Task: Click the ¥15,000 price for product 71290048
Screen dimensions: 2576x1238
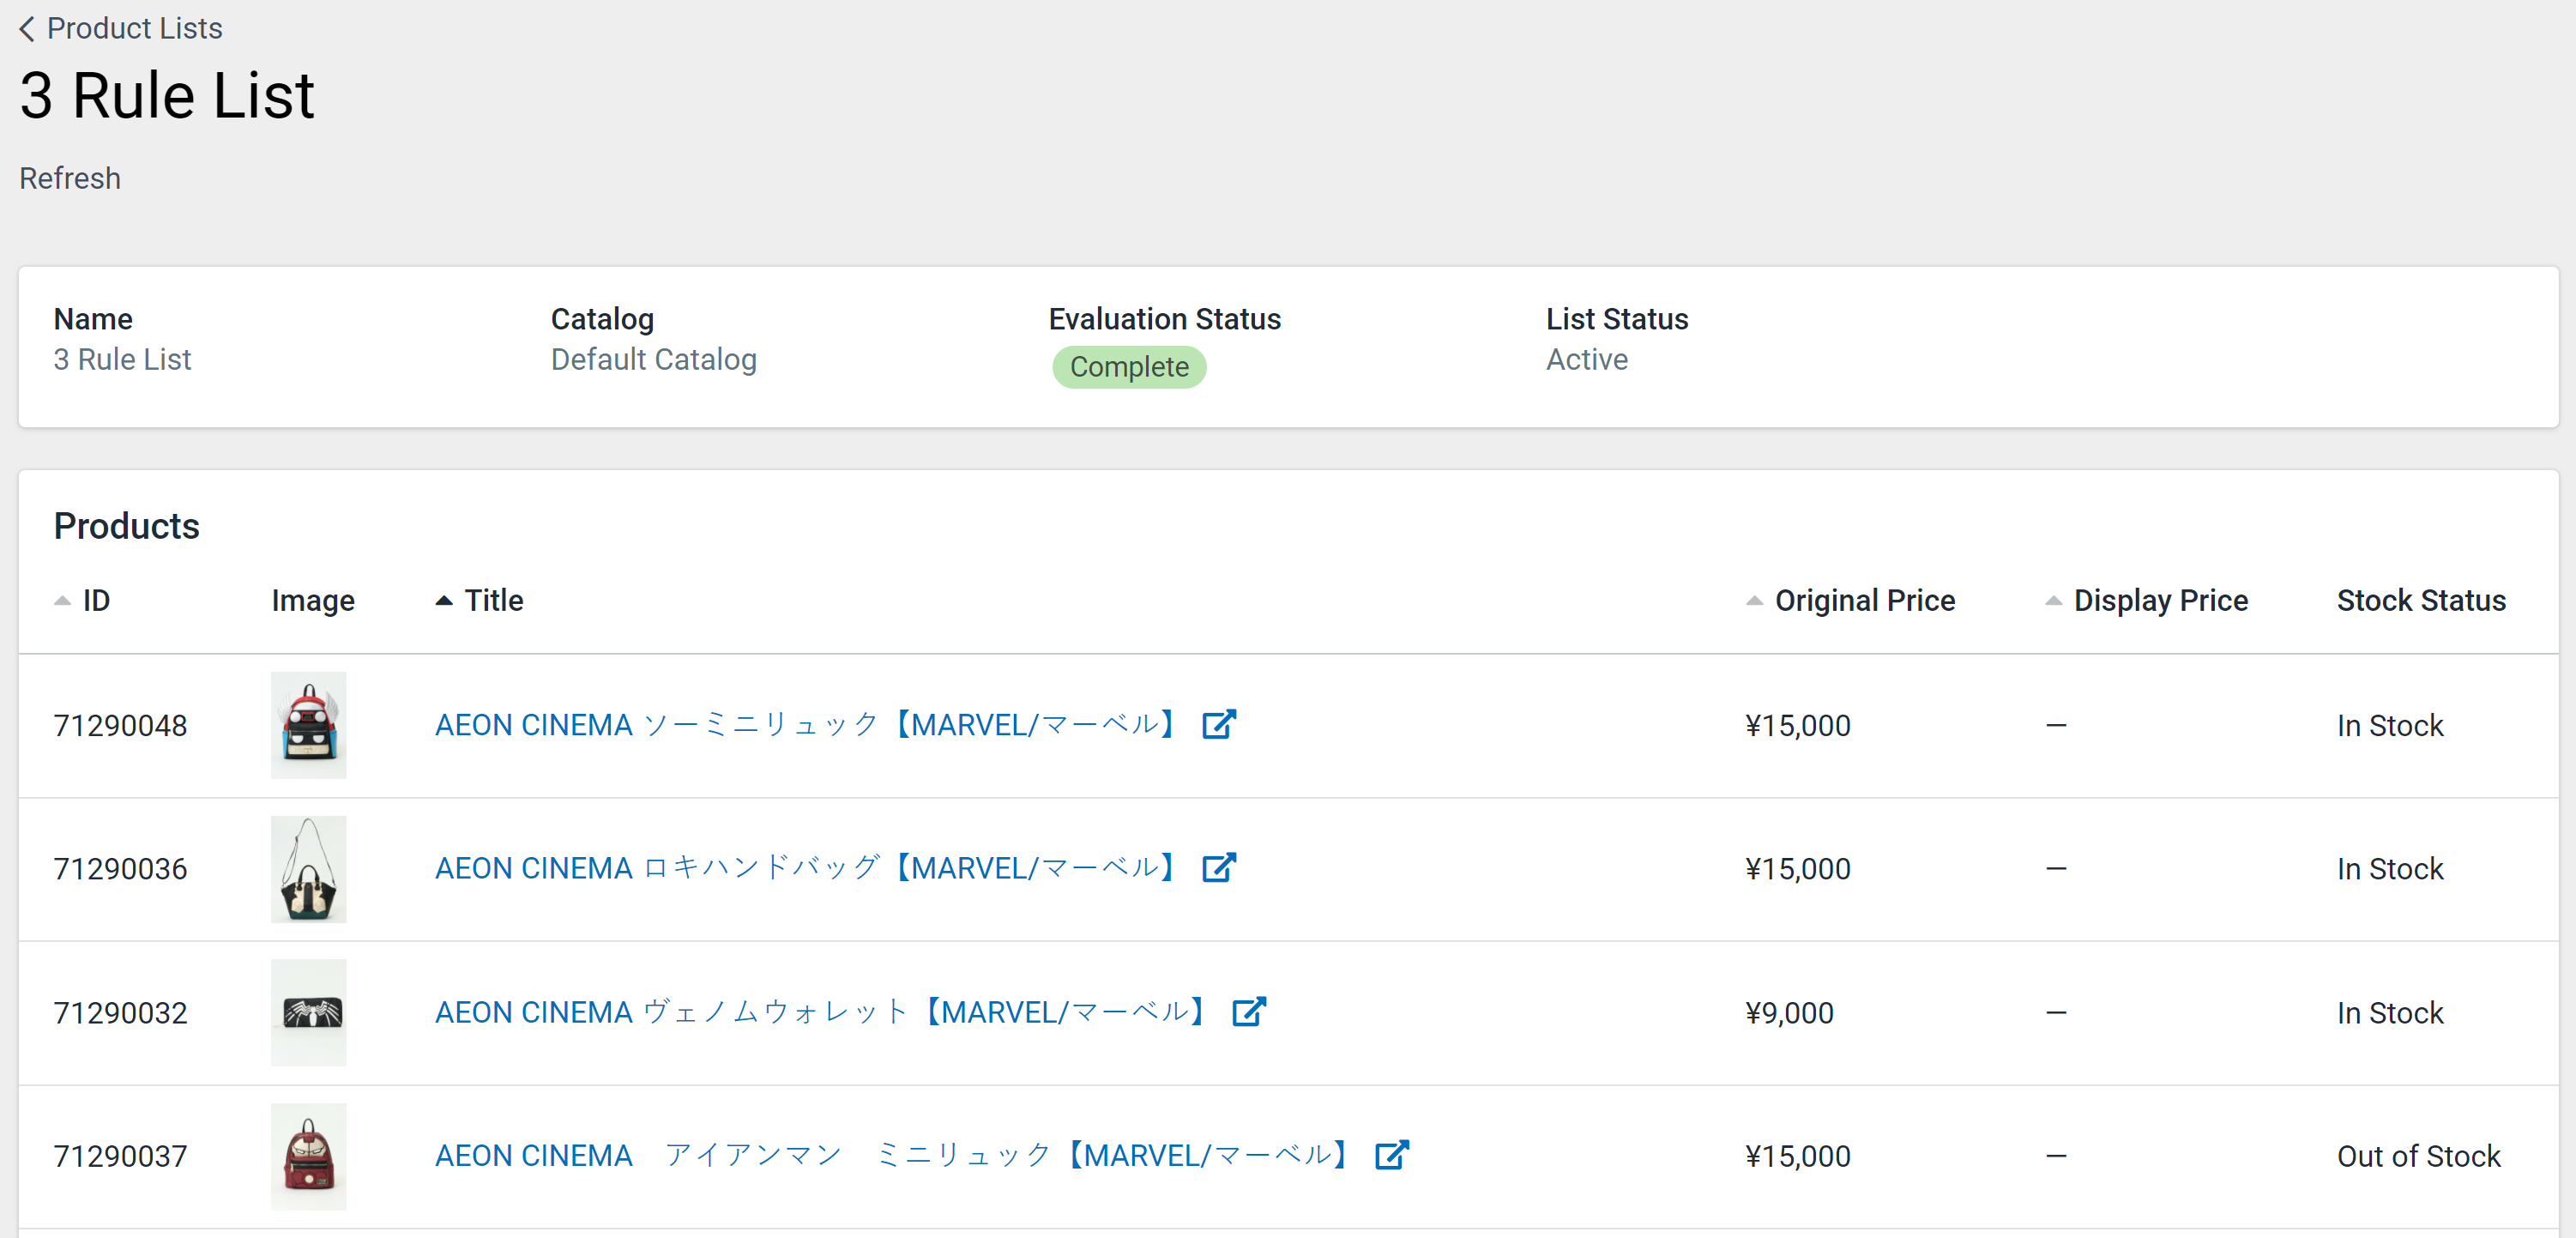Action: (1798, 725)
